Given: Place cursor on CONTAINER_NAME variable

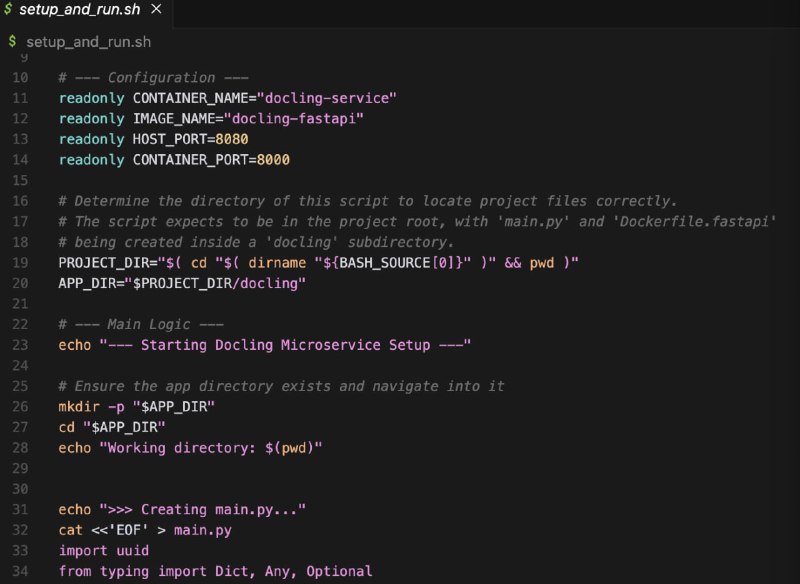Looking at the screenshot, I should tap(190, 98).
